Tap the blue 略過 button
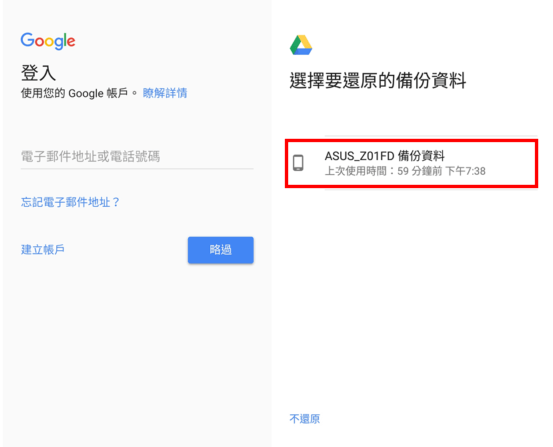 point(220,250)
